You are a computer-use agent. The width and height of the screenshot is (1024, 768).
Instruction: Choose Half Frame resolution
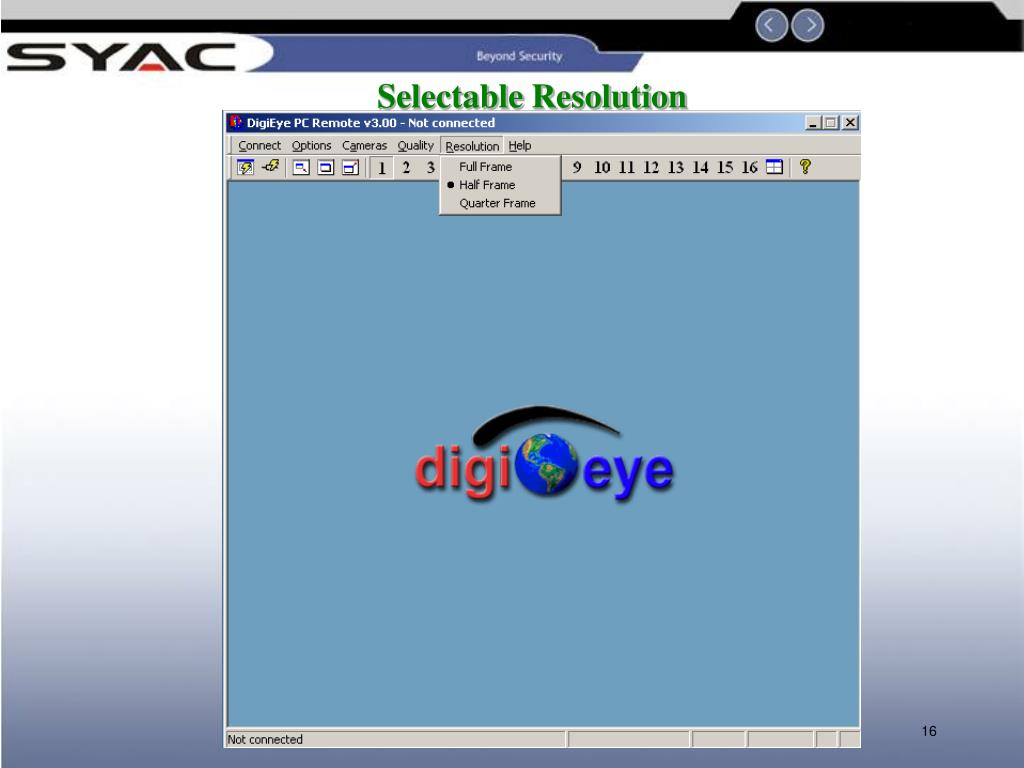tap(500, 185)
